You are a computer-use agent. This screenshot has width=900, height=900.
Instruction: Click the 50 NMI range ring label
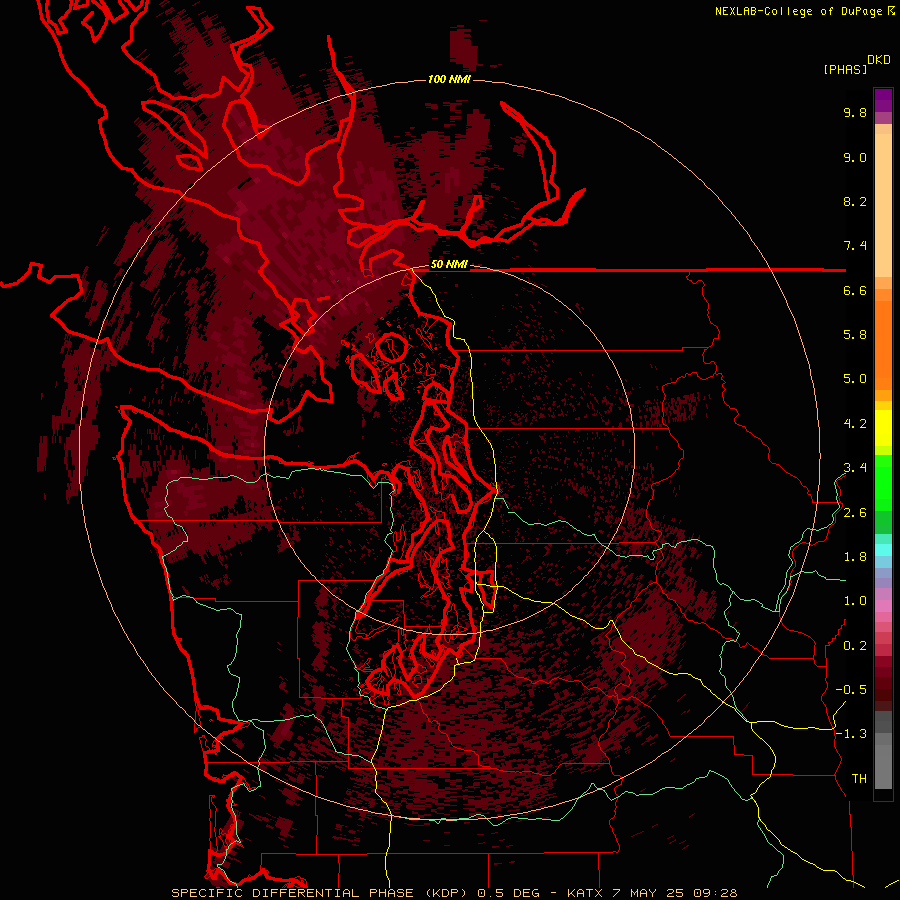click(x=449, y=265)
